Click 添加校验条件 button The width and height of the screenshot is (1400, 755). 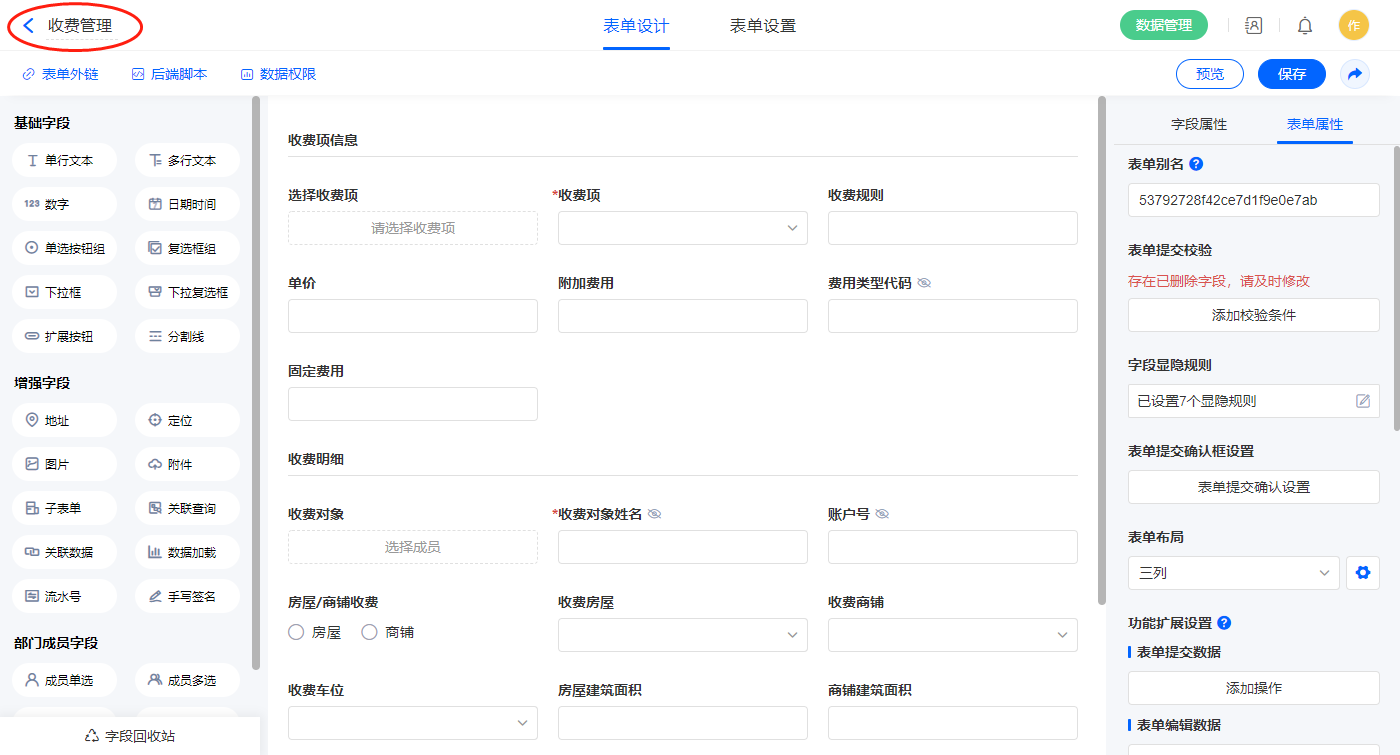click(x=1254, y=315)
